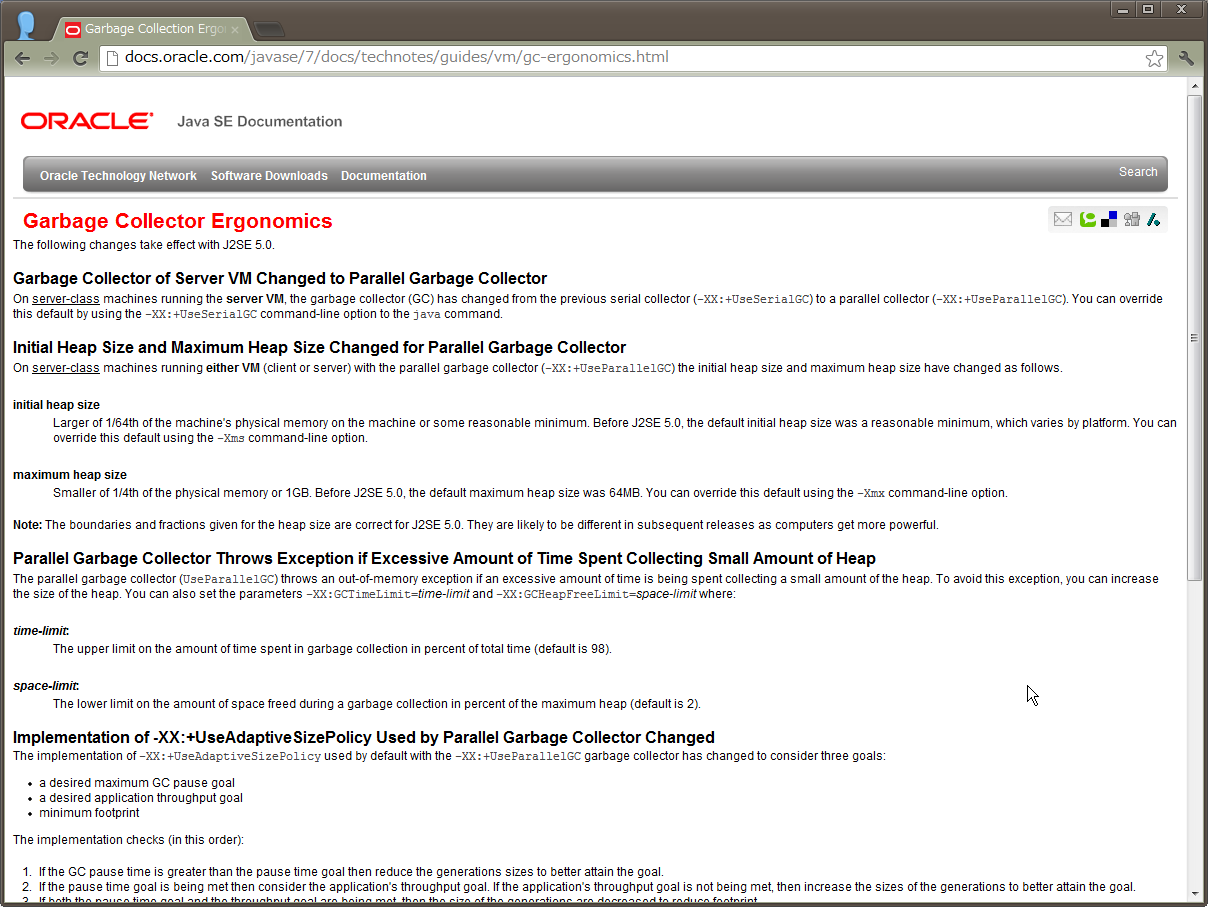Click the browser Back arrow button
The image size is (1208, 907).
point(22,58)
